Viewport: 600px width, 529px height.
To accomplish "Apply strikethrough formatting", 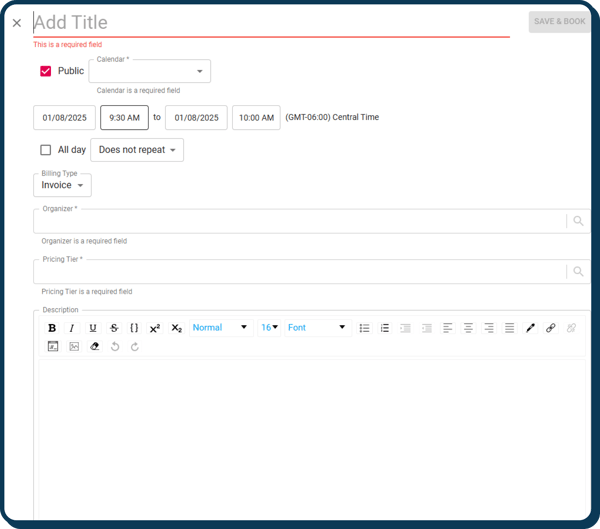I will point(113,328).
